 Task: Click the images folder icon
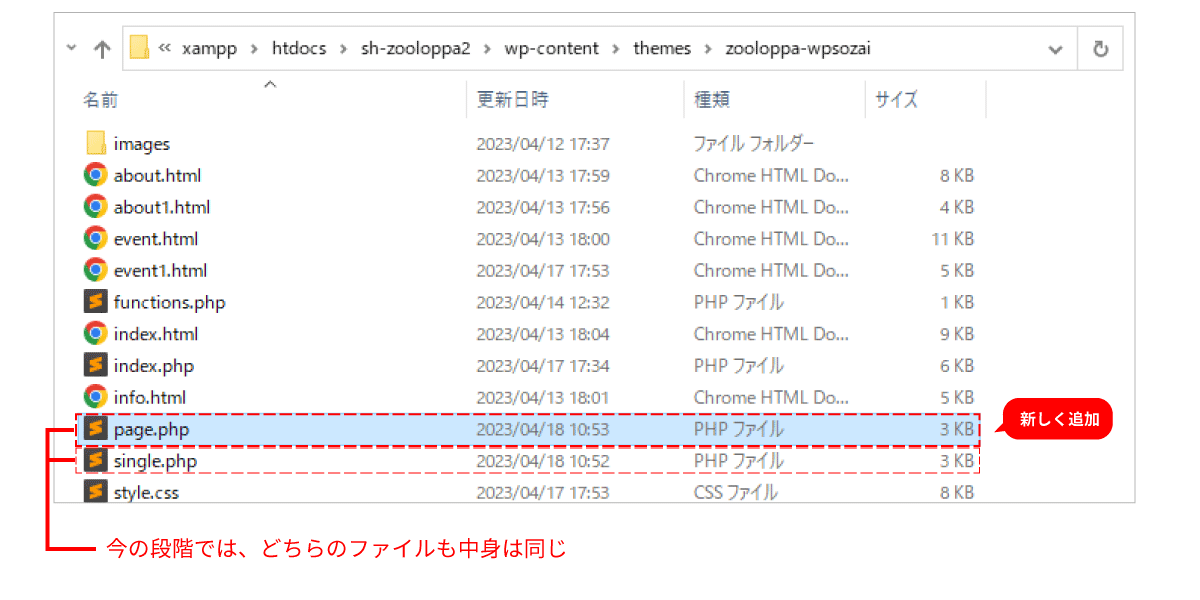point(96,143)
